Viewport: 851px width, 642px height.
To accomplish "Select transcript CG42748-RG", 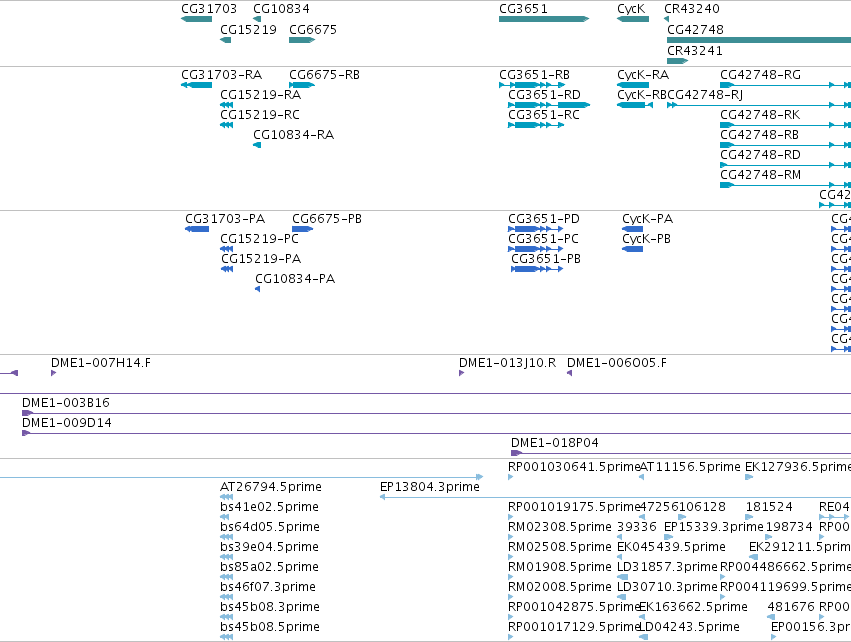I will pyautogui.click(x=785, y=85).
